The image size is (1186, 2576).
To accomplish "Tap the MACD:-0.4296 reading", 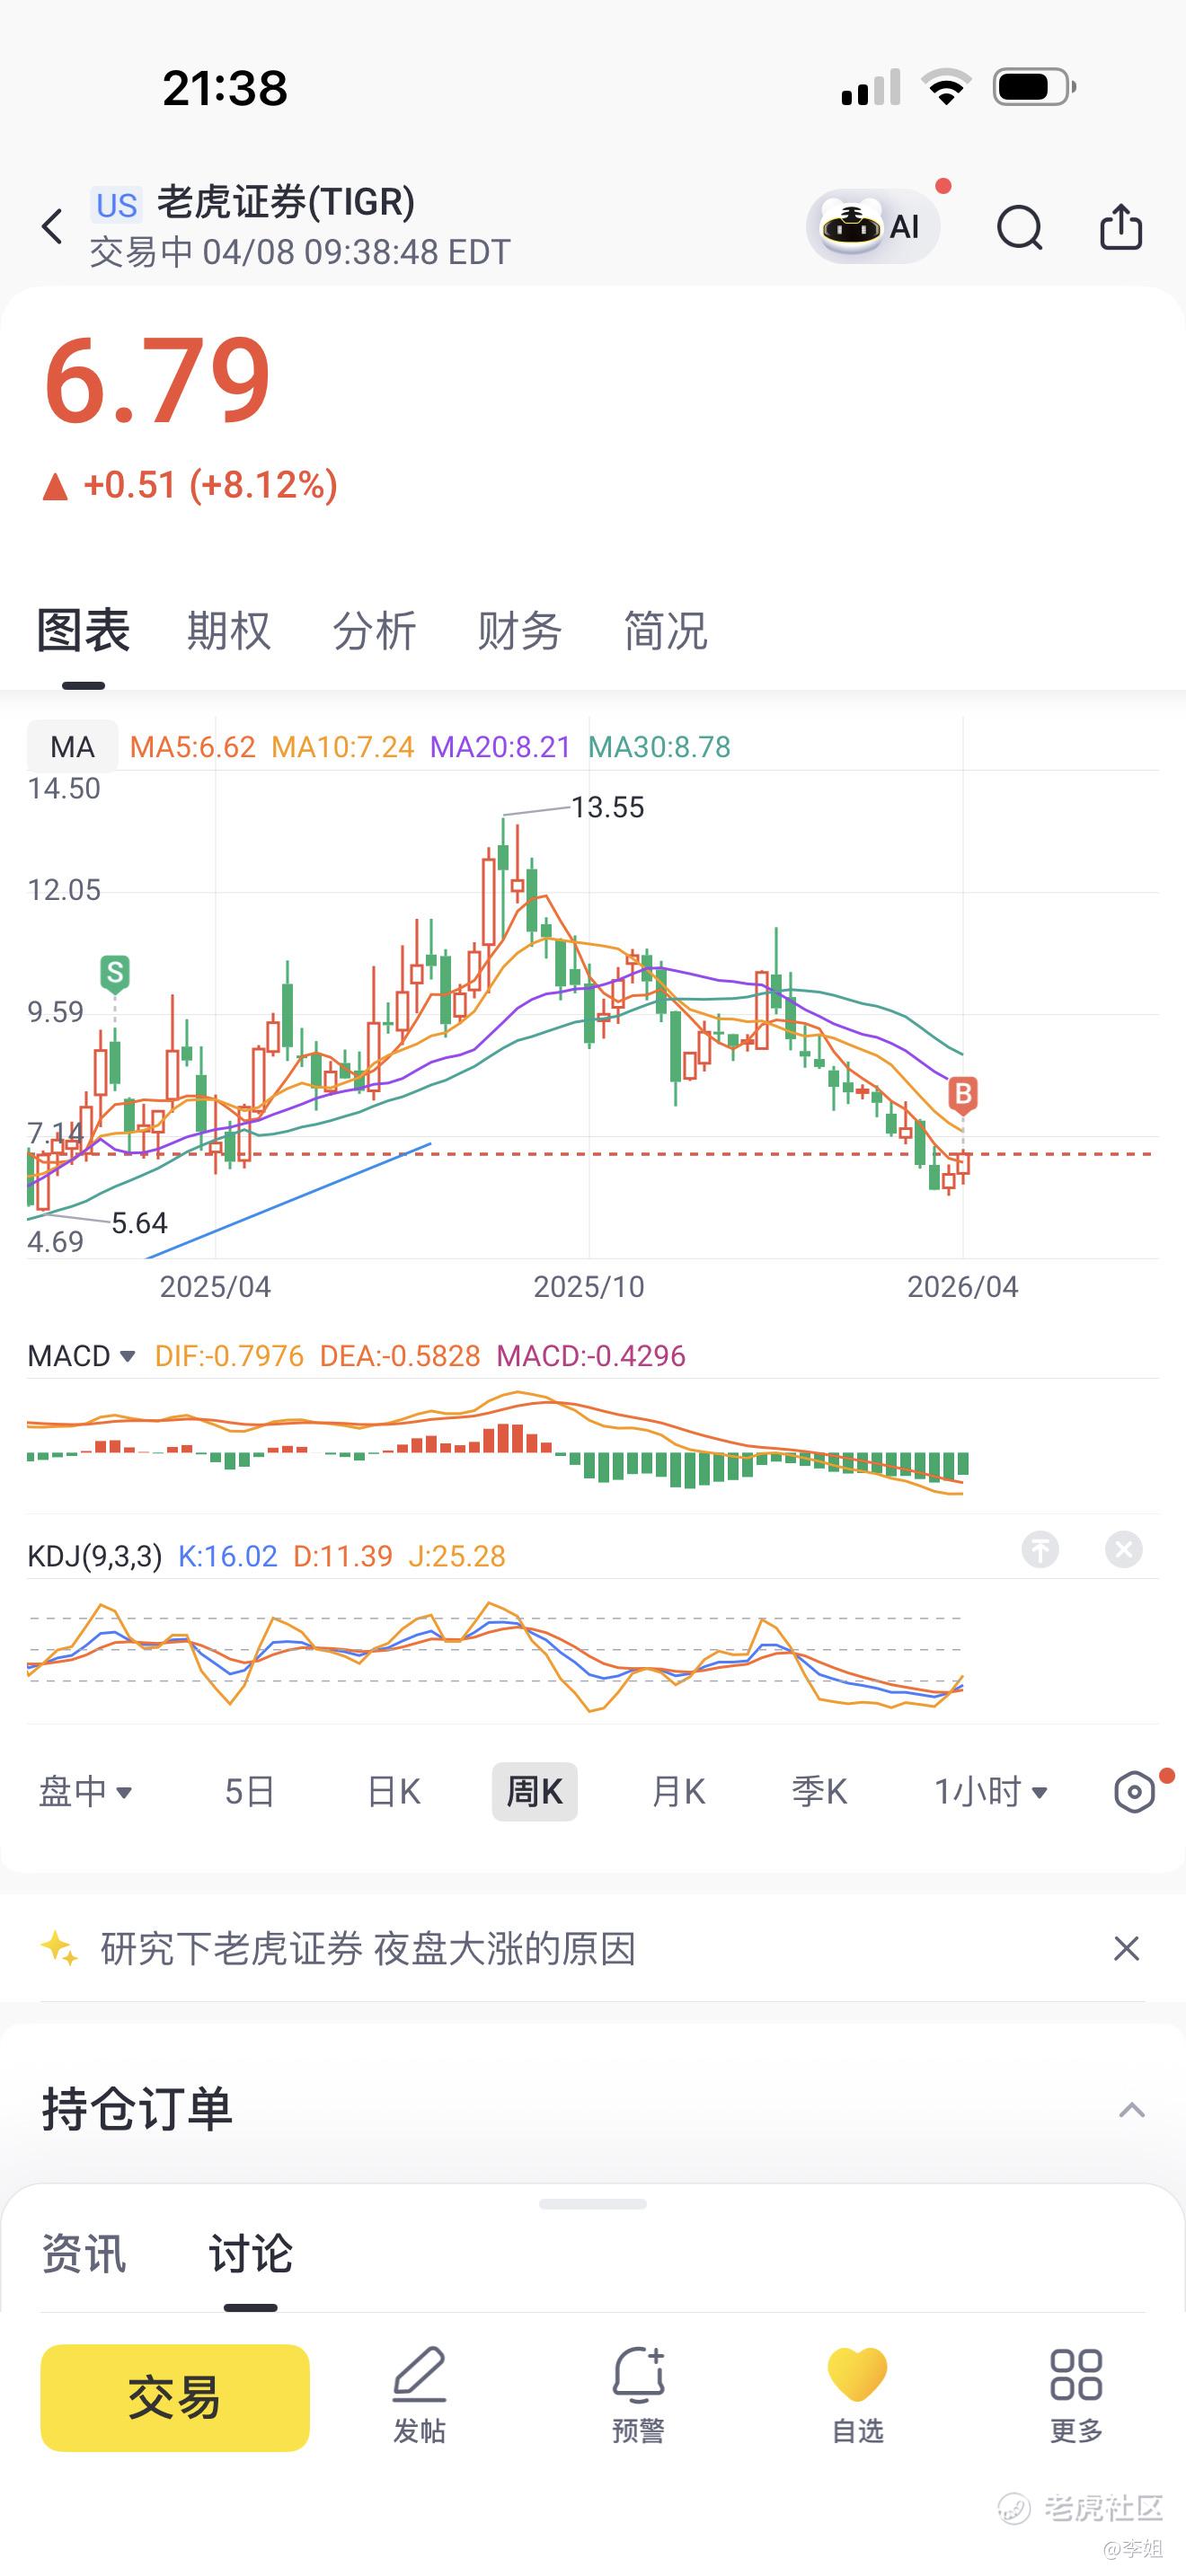I will click(x=591, y=1356).
